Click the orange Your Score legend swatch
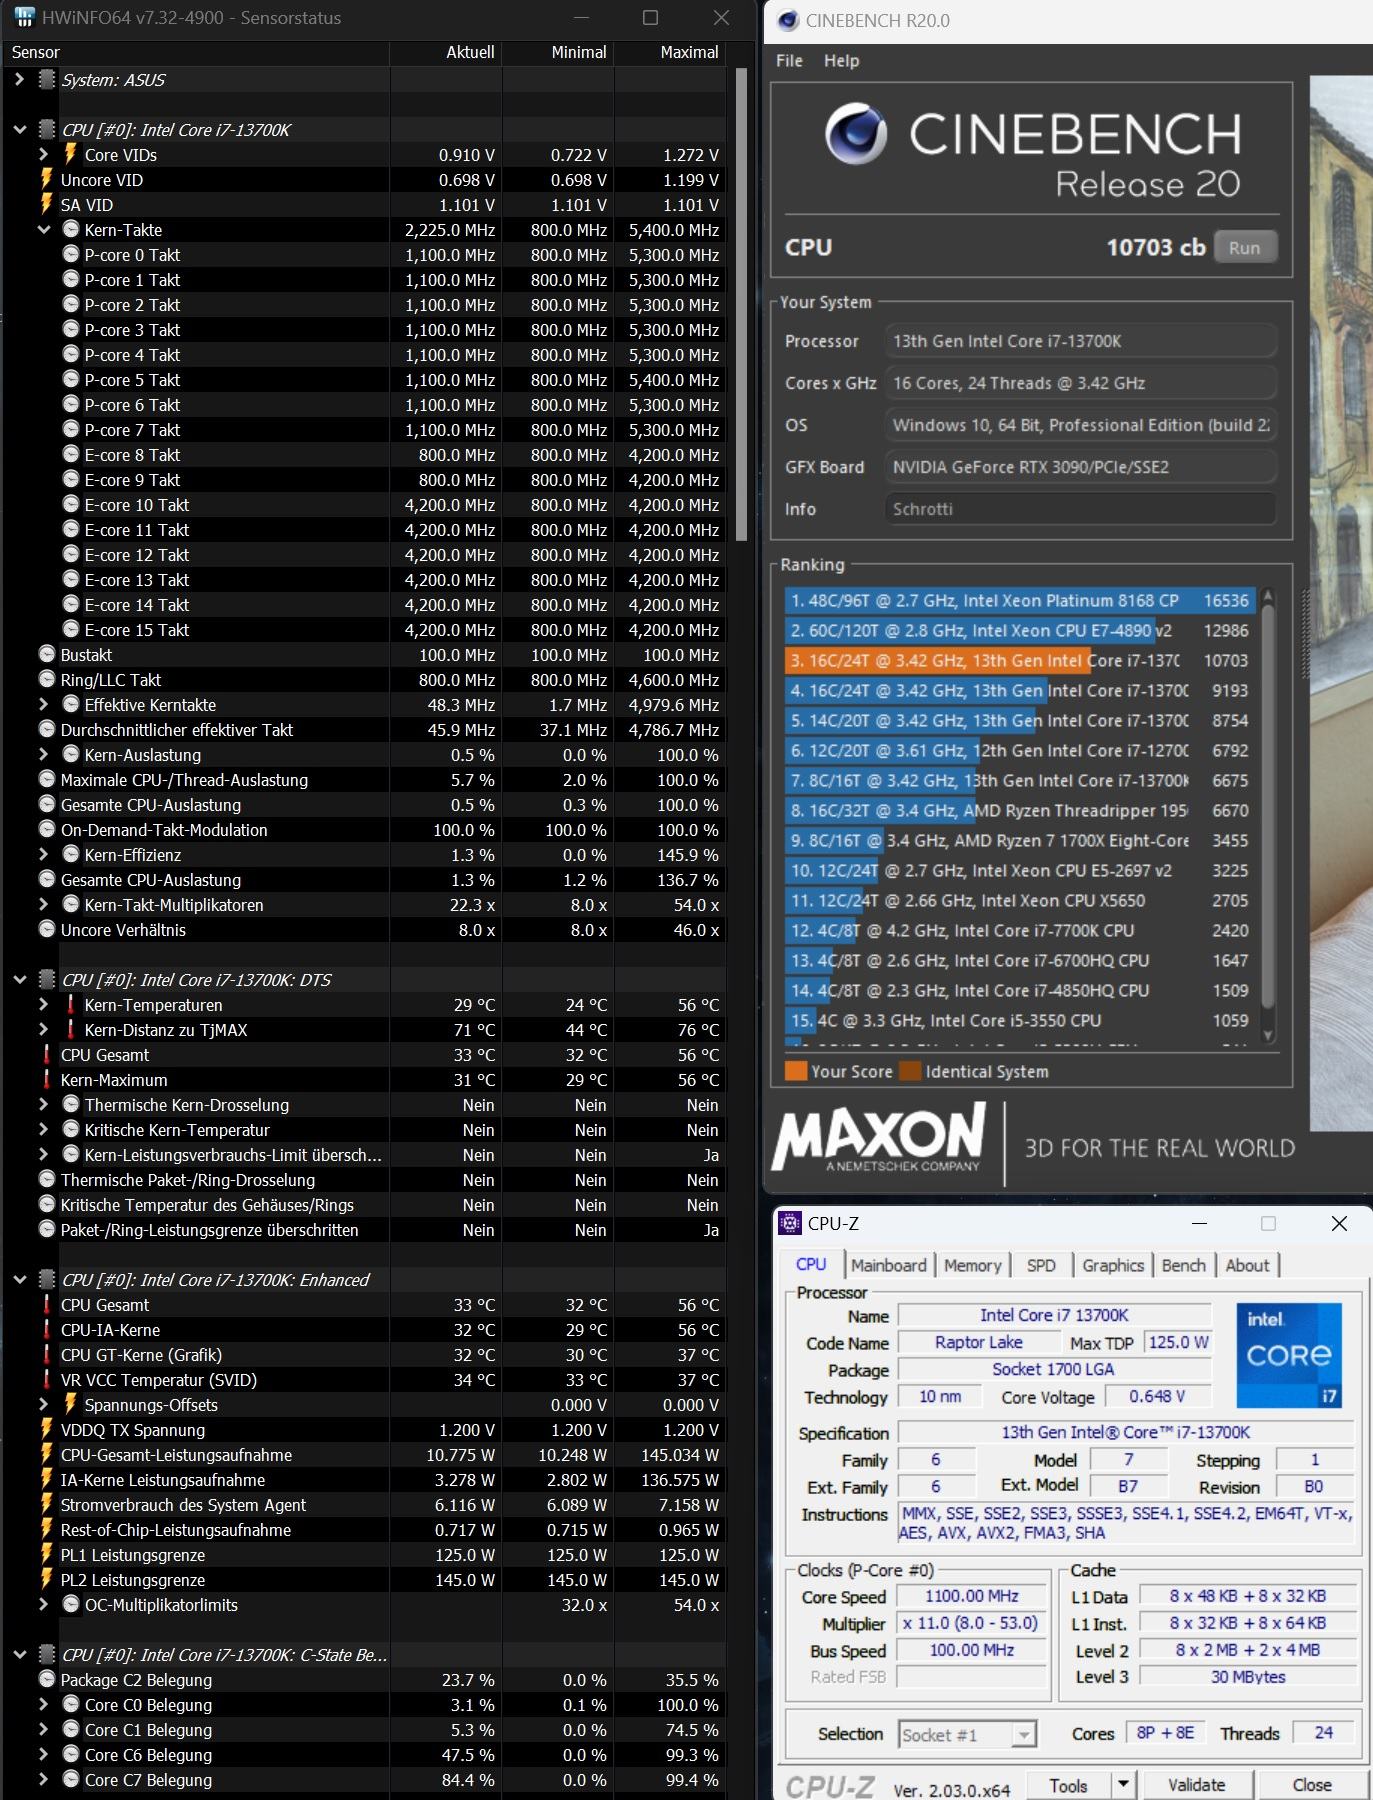This screenshot has height=1800, width=1373. [795, 1071]
